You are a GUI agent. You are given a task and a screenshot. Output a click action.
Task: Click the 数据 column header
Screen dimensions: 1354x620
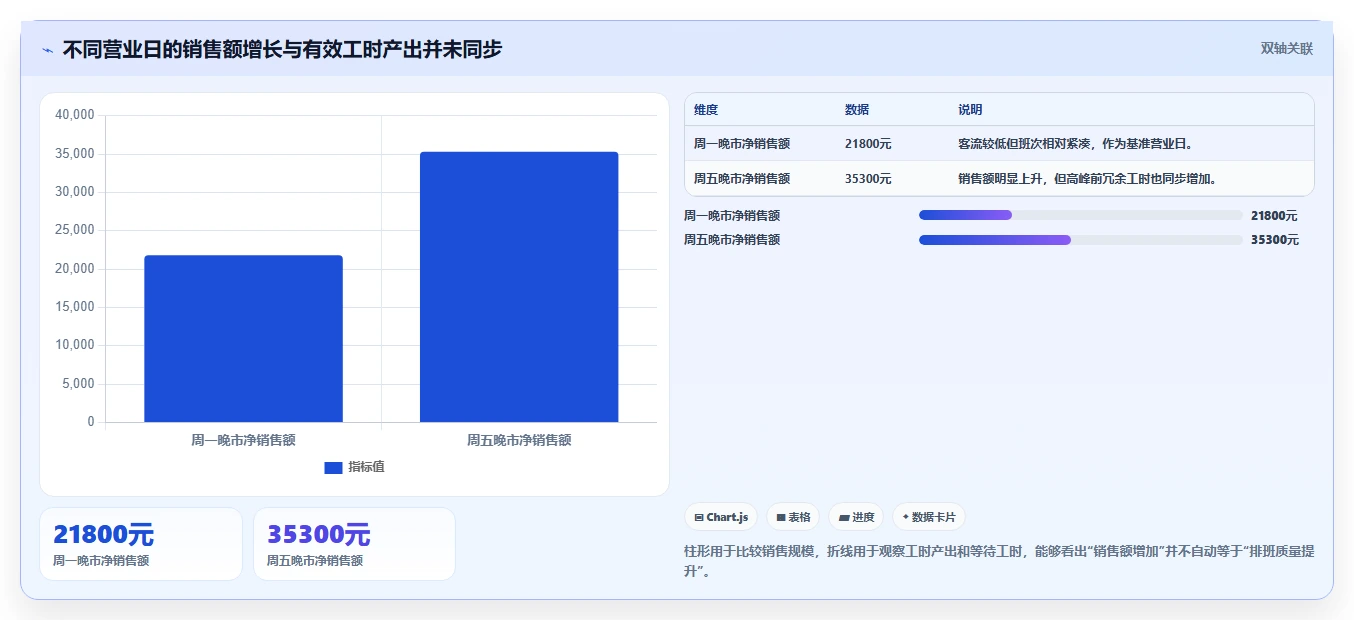click(x=857, y=110)
